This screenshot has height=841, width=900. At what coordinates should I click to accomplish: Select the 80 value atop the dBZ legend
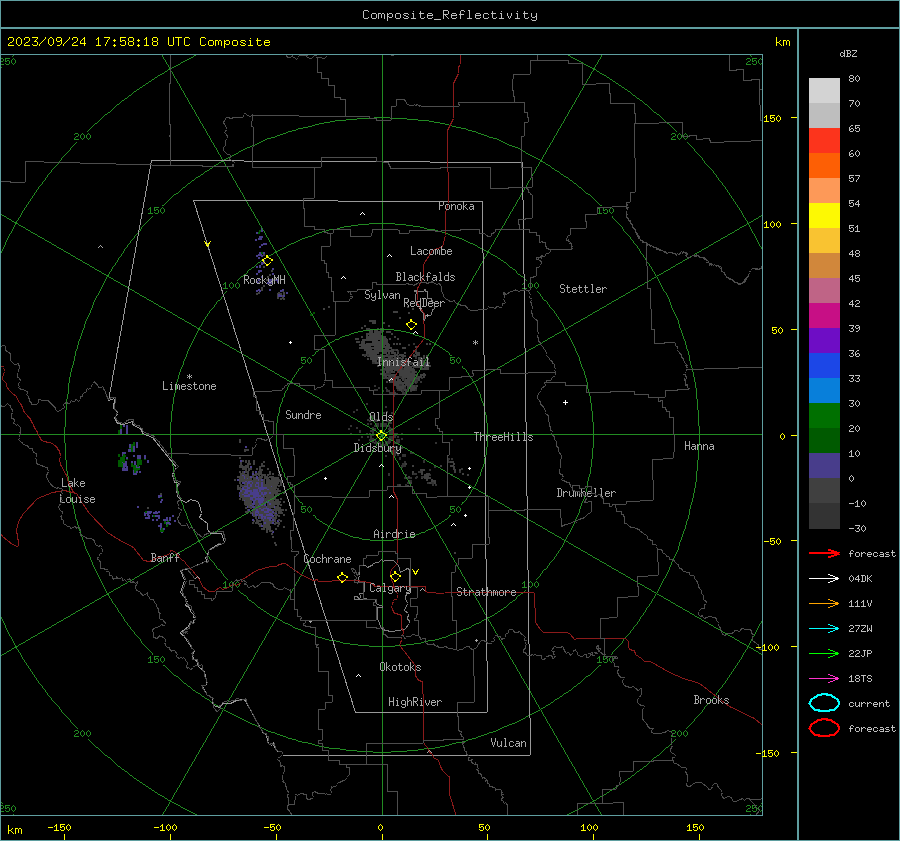pyautogui.click(x=854, y=78)
